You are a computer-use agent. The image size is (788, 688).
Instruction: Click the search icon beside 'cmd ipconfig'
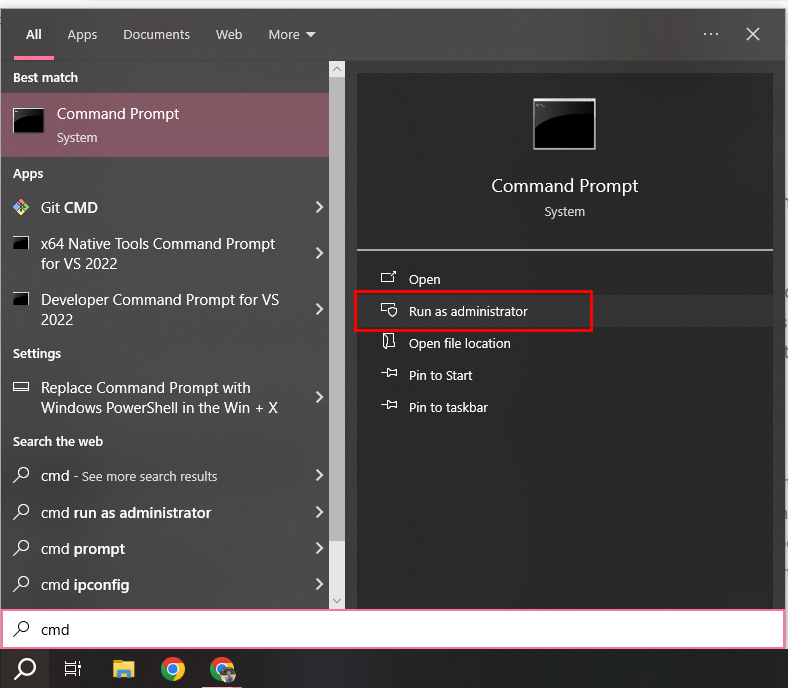click(x=21, y=584)
